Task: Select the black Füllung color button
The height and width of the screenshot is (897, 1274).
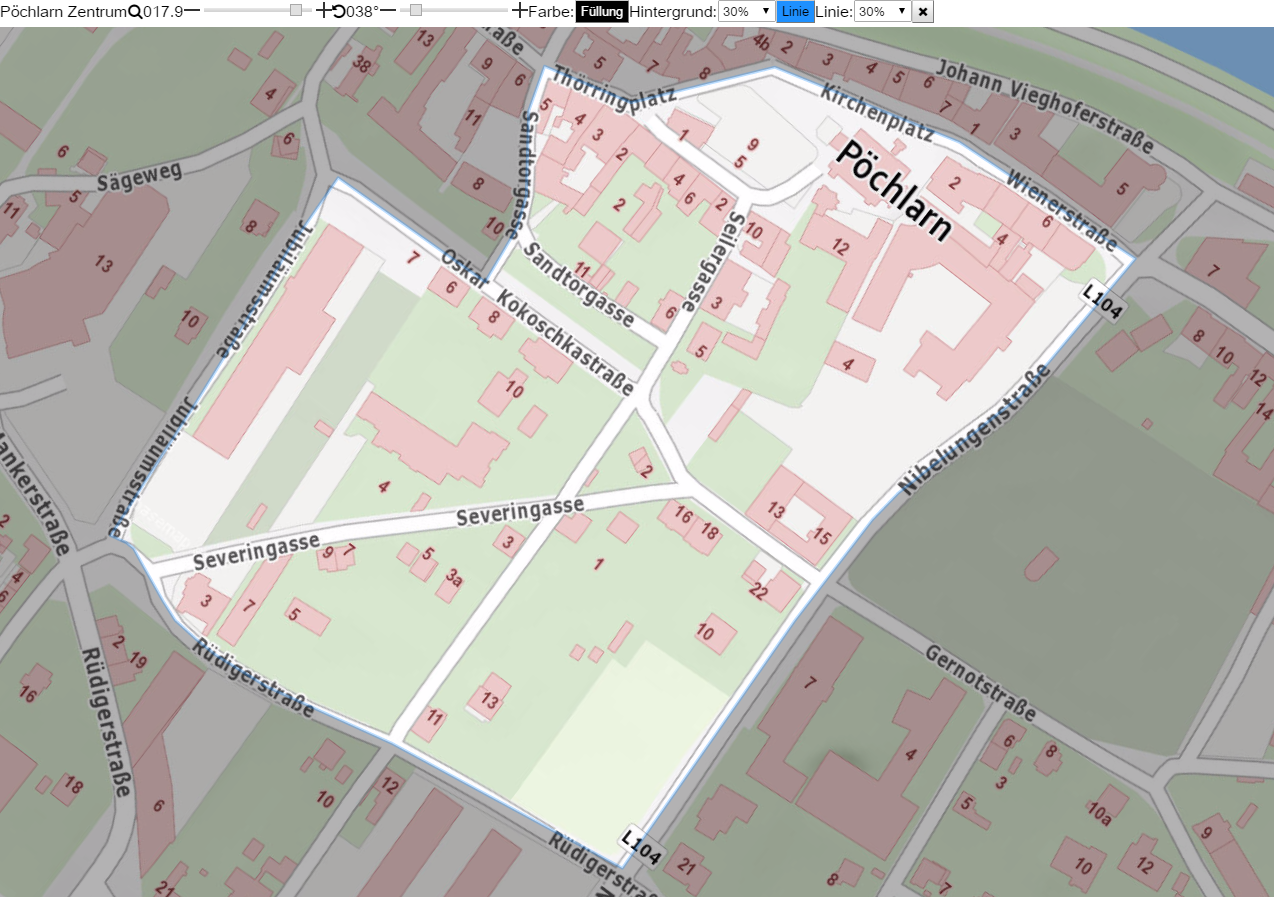Action: point(602,12)
